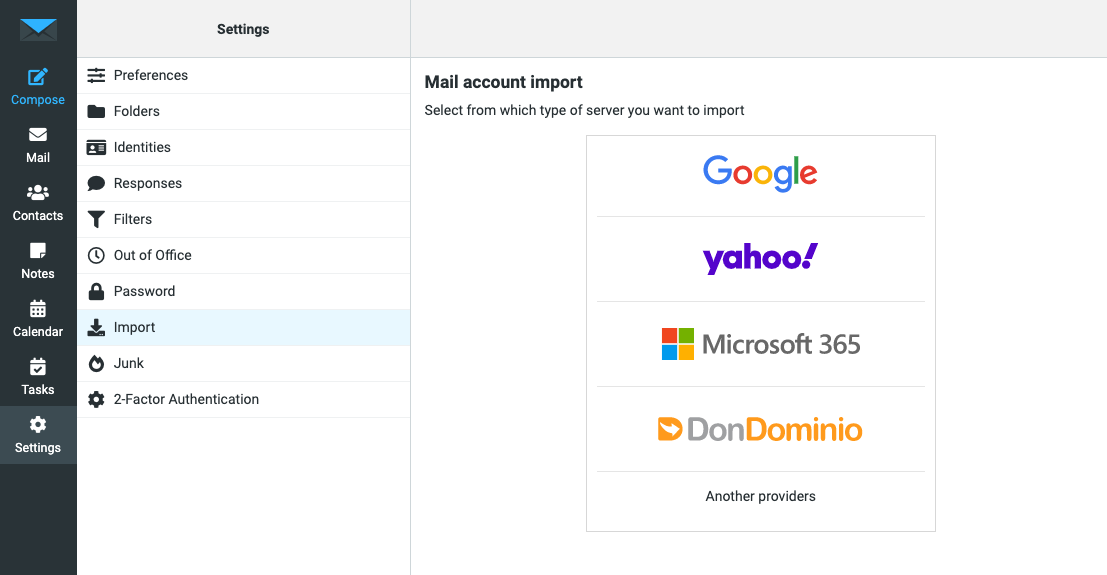Click the webmail envelope logo
The image size is (1107, 575).
[38, 29]
